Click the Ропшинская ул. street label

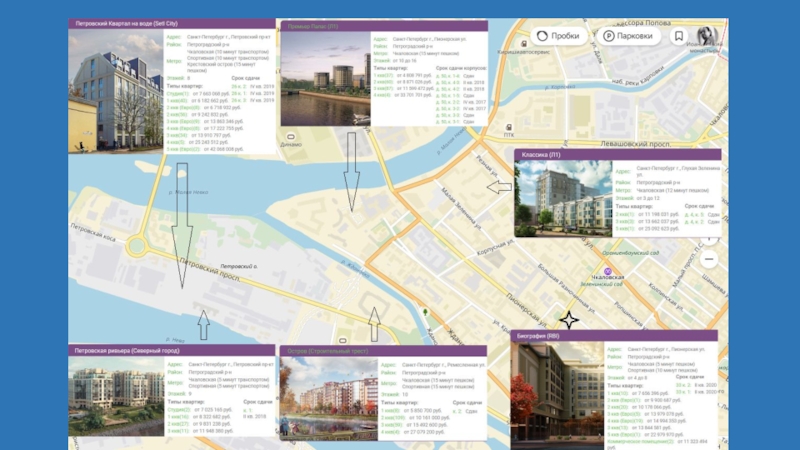631,314
